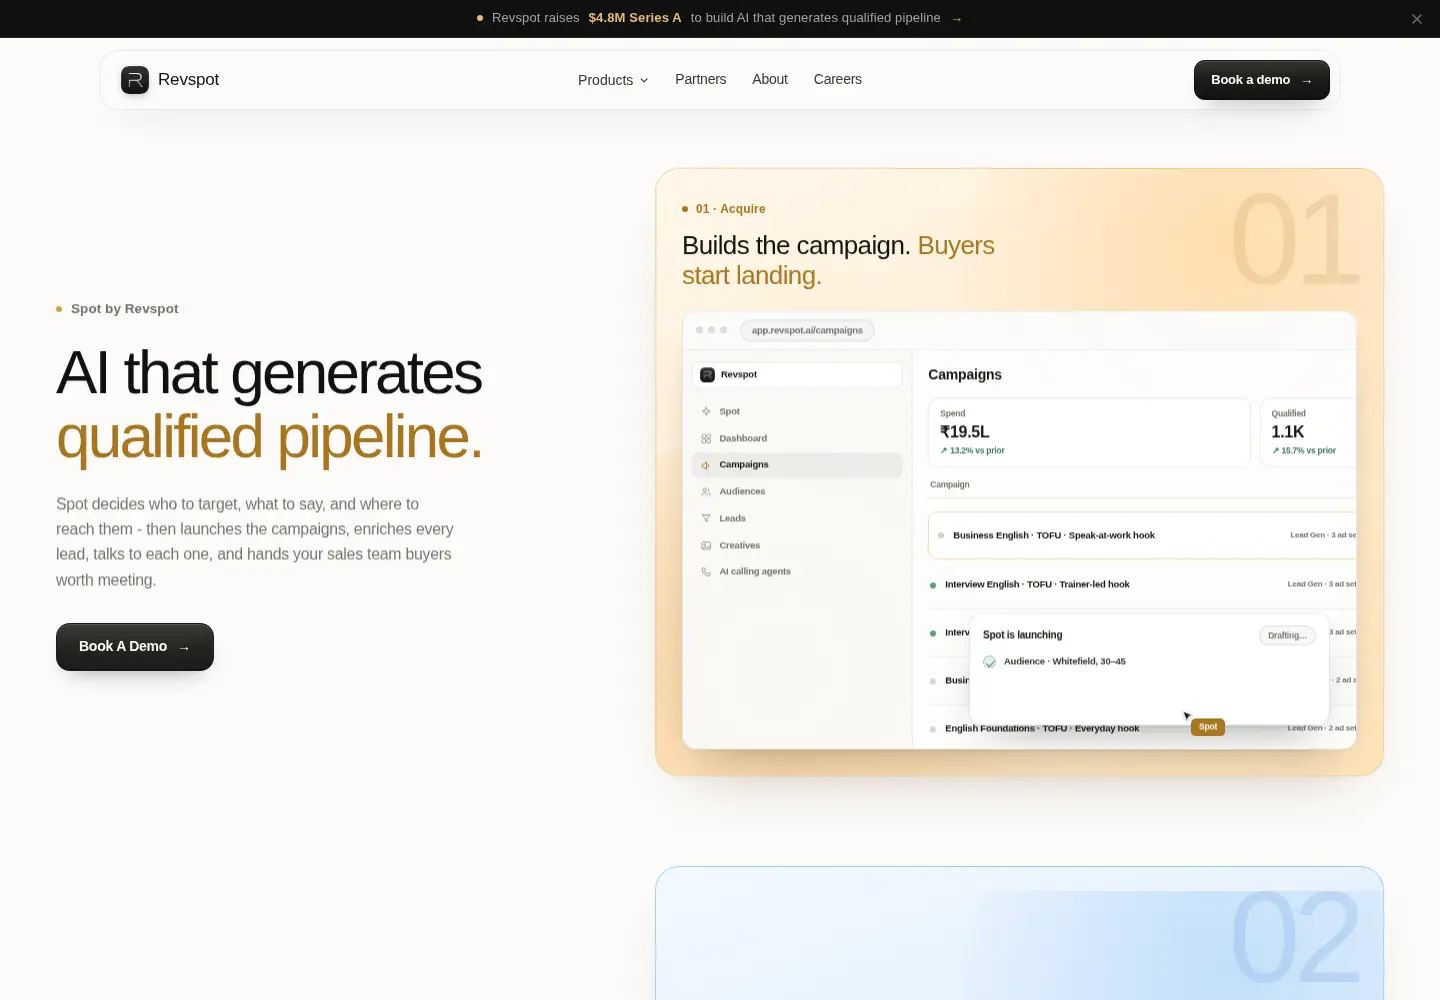This screenshot has width=1440, height=1000.
Task: Click the 'Spot by Revspot' label
Action: point(125,309)
